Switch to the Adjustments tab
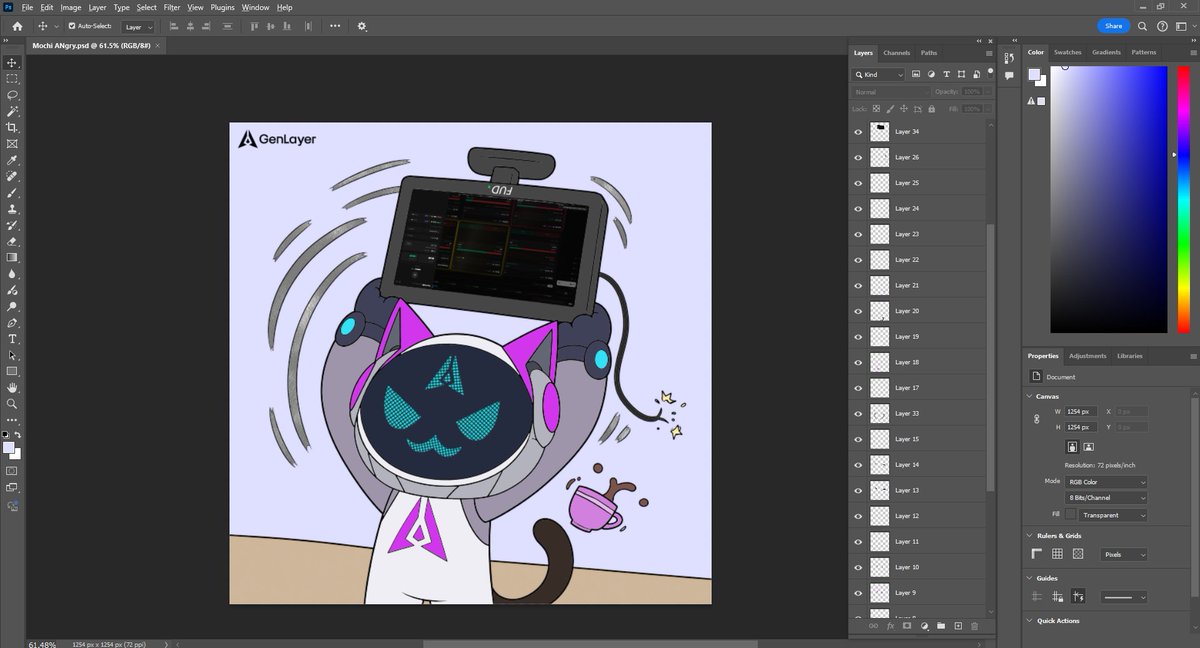Image resolution: width=1200 pixels, height=648 pixels. tap(1088, 356)
